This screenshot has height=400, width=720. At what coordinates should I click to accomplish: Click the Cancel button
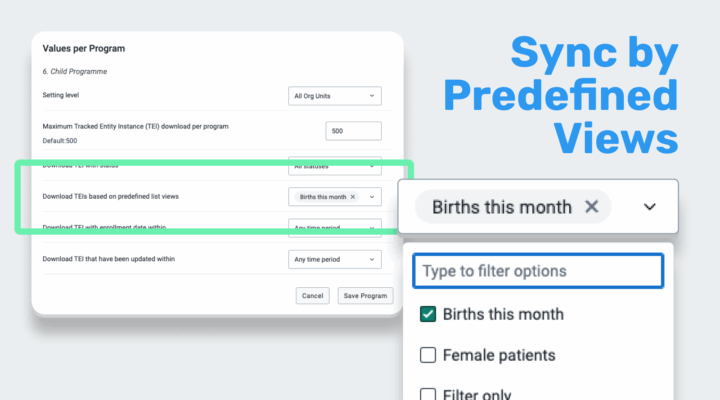tap(313, 295)
